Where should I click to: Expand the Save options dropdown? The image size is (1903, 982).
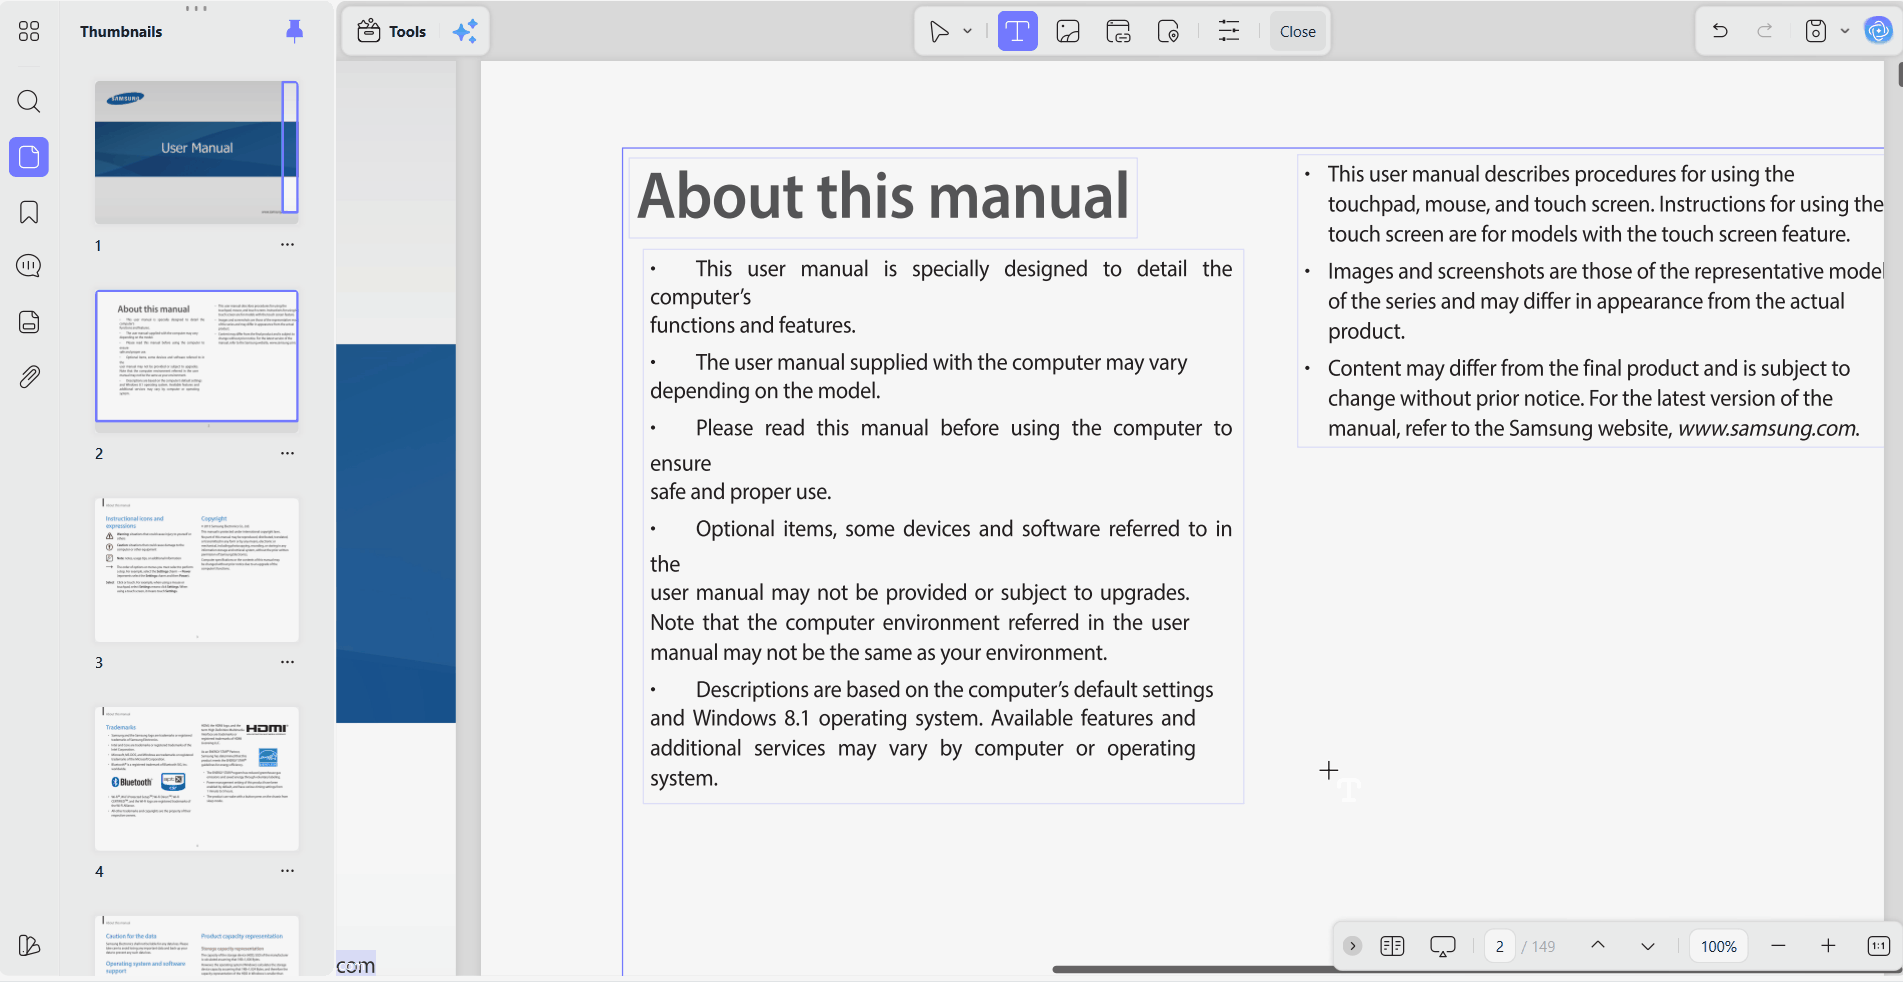click(x=1845, y=31)
